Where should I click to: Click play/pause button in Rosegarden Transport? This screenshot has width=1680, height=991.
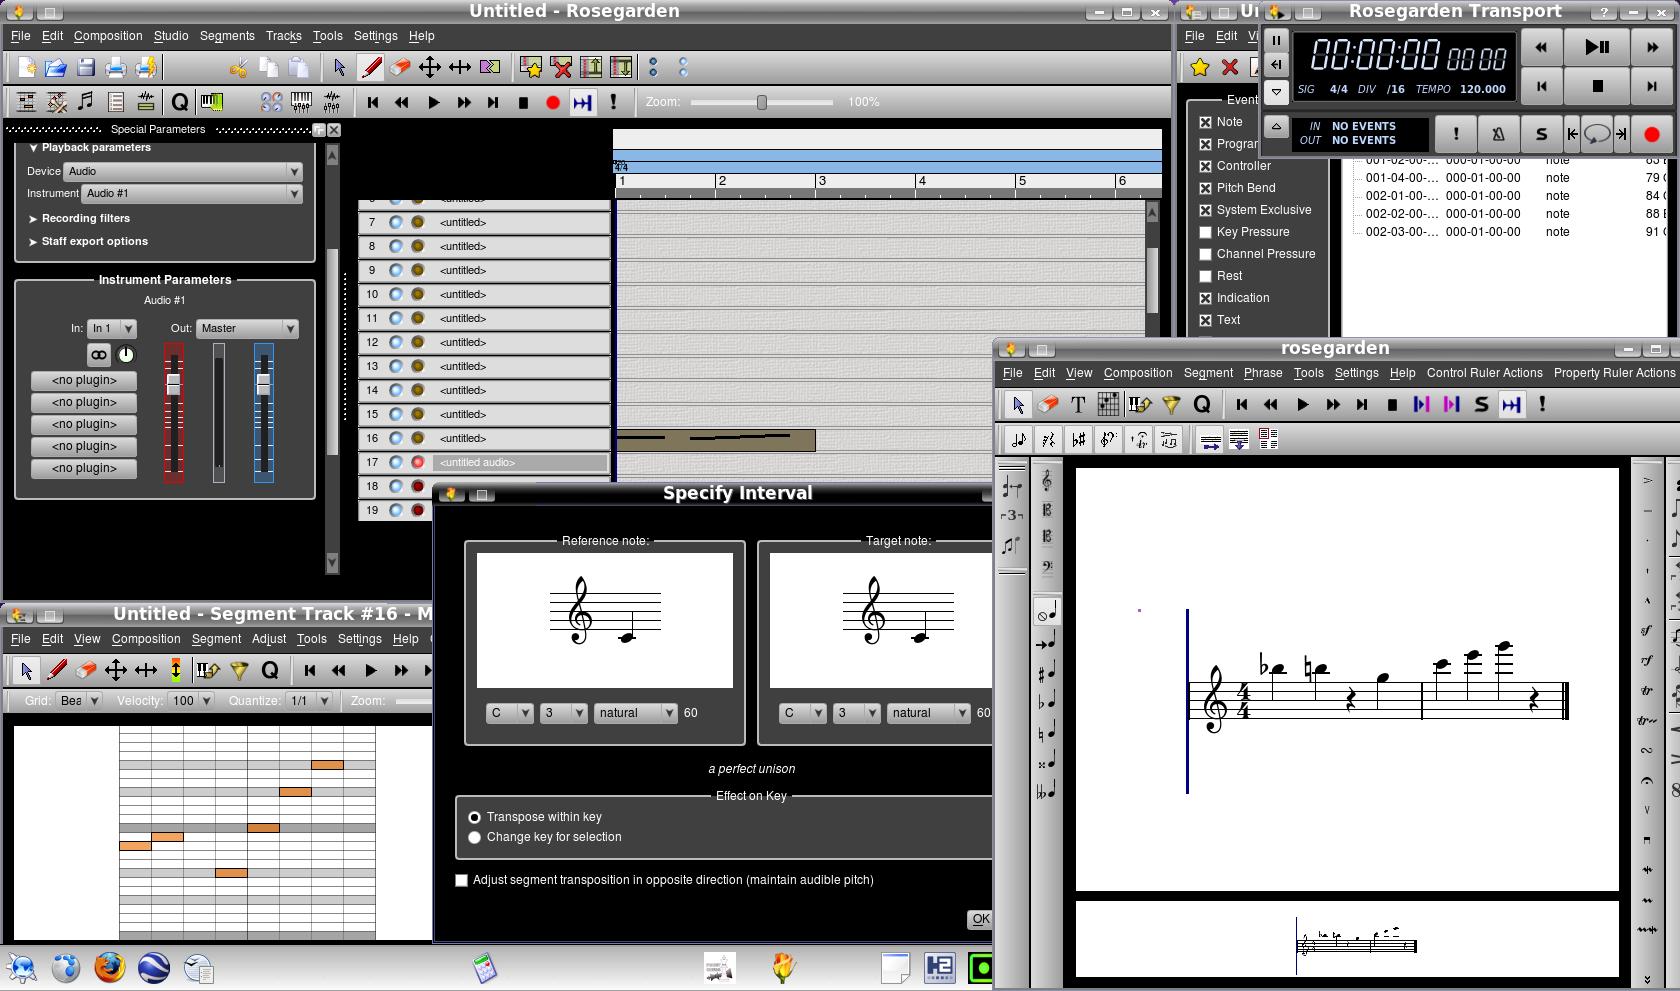point(1597,47)
